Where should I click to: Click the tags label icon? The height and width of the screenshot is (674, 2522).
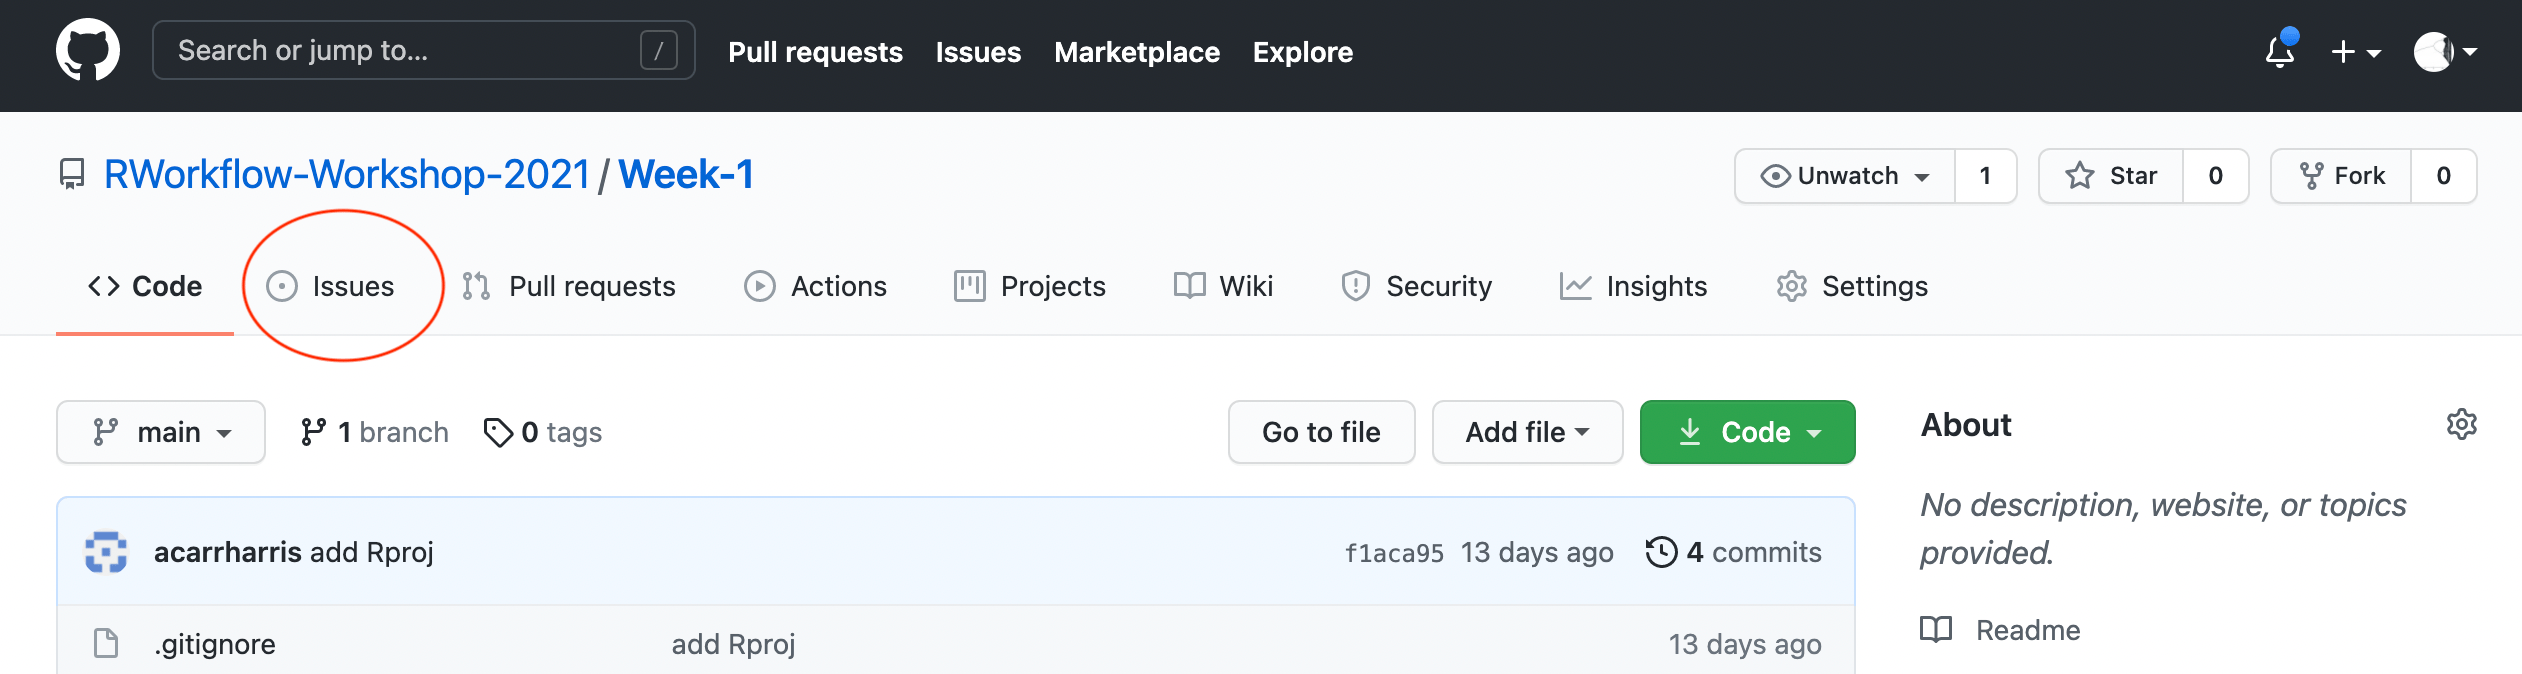click(497, 432)
